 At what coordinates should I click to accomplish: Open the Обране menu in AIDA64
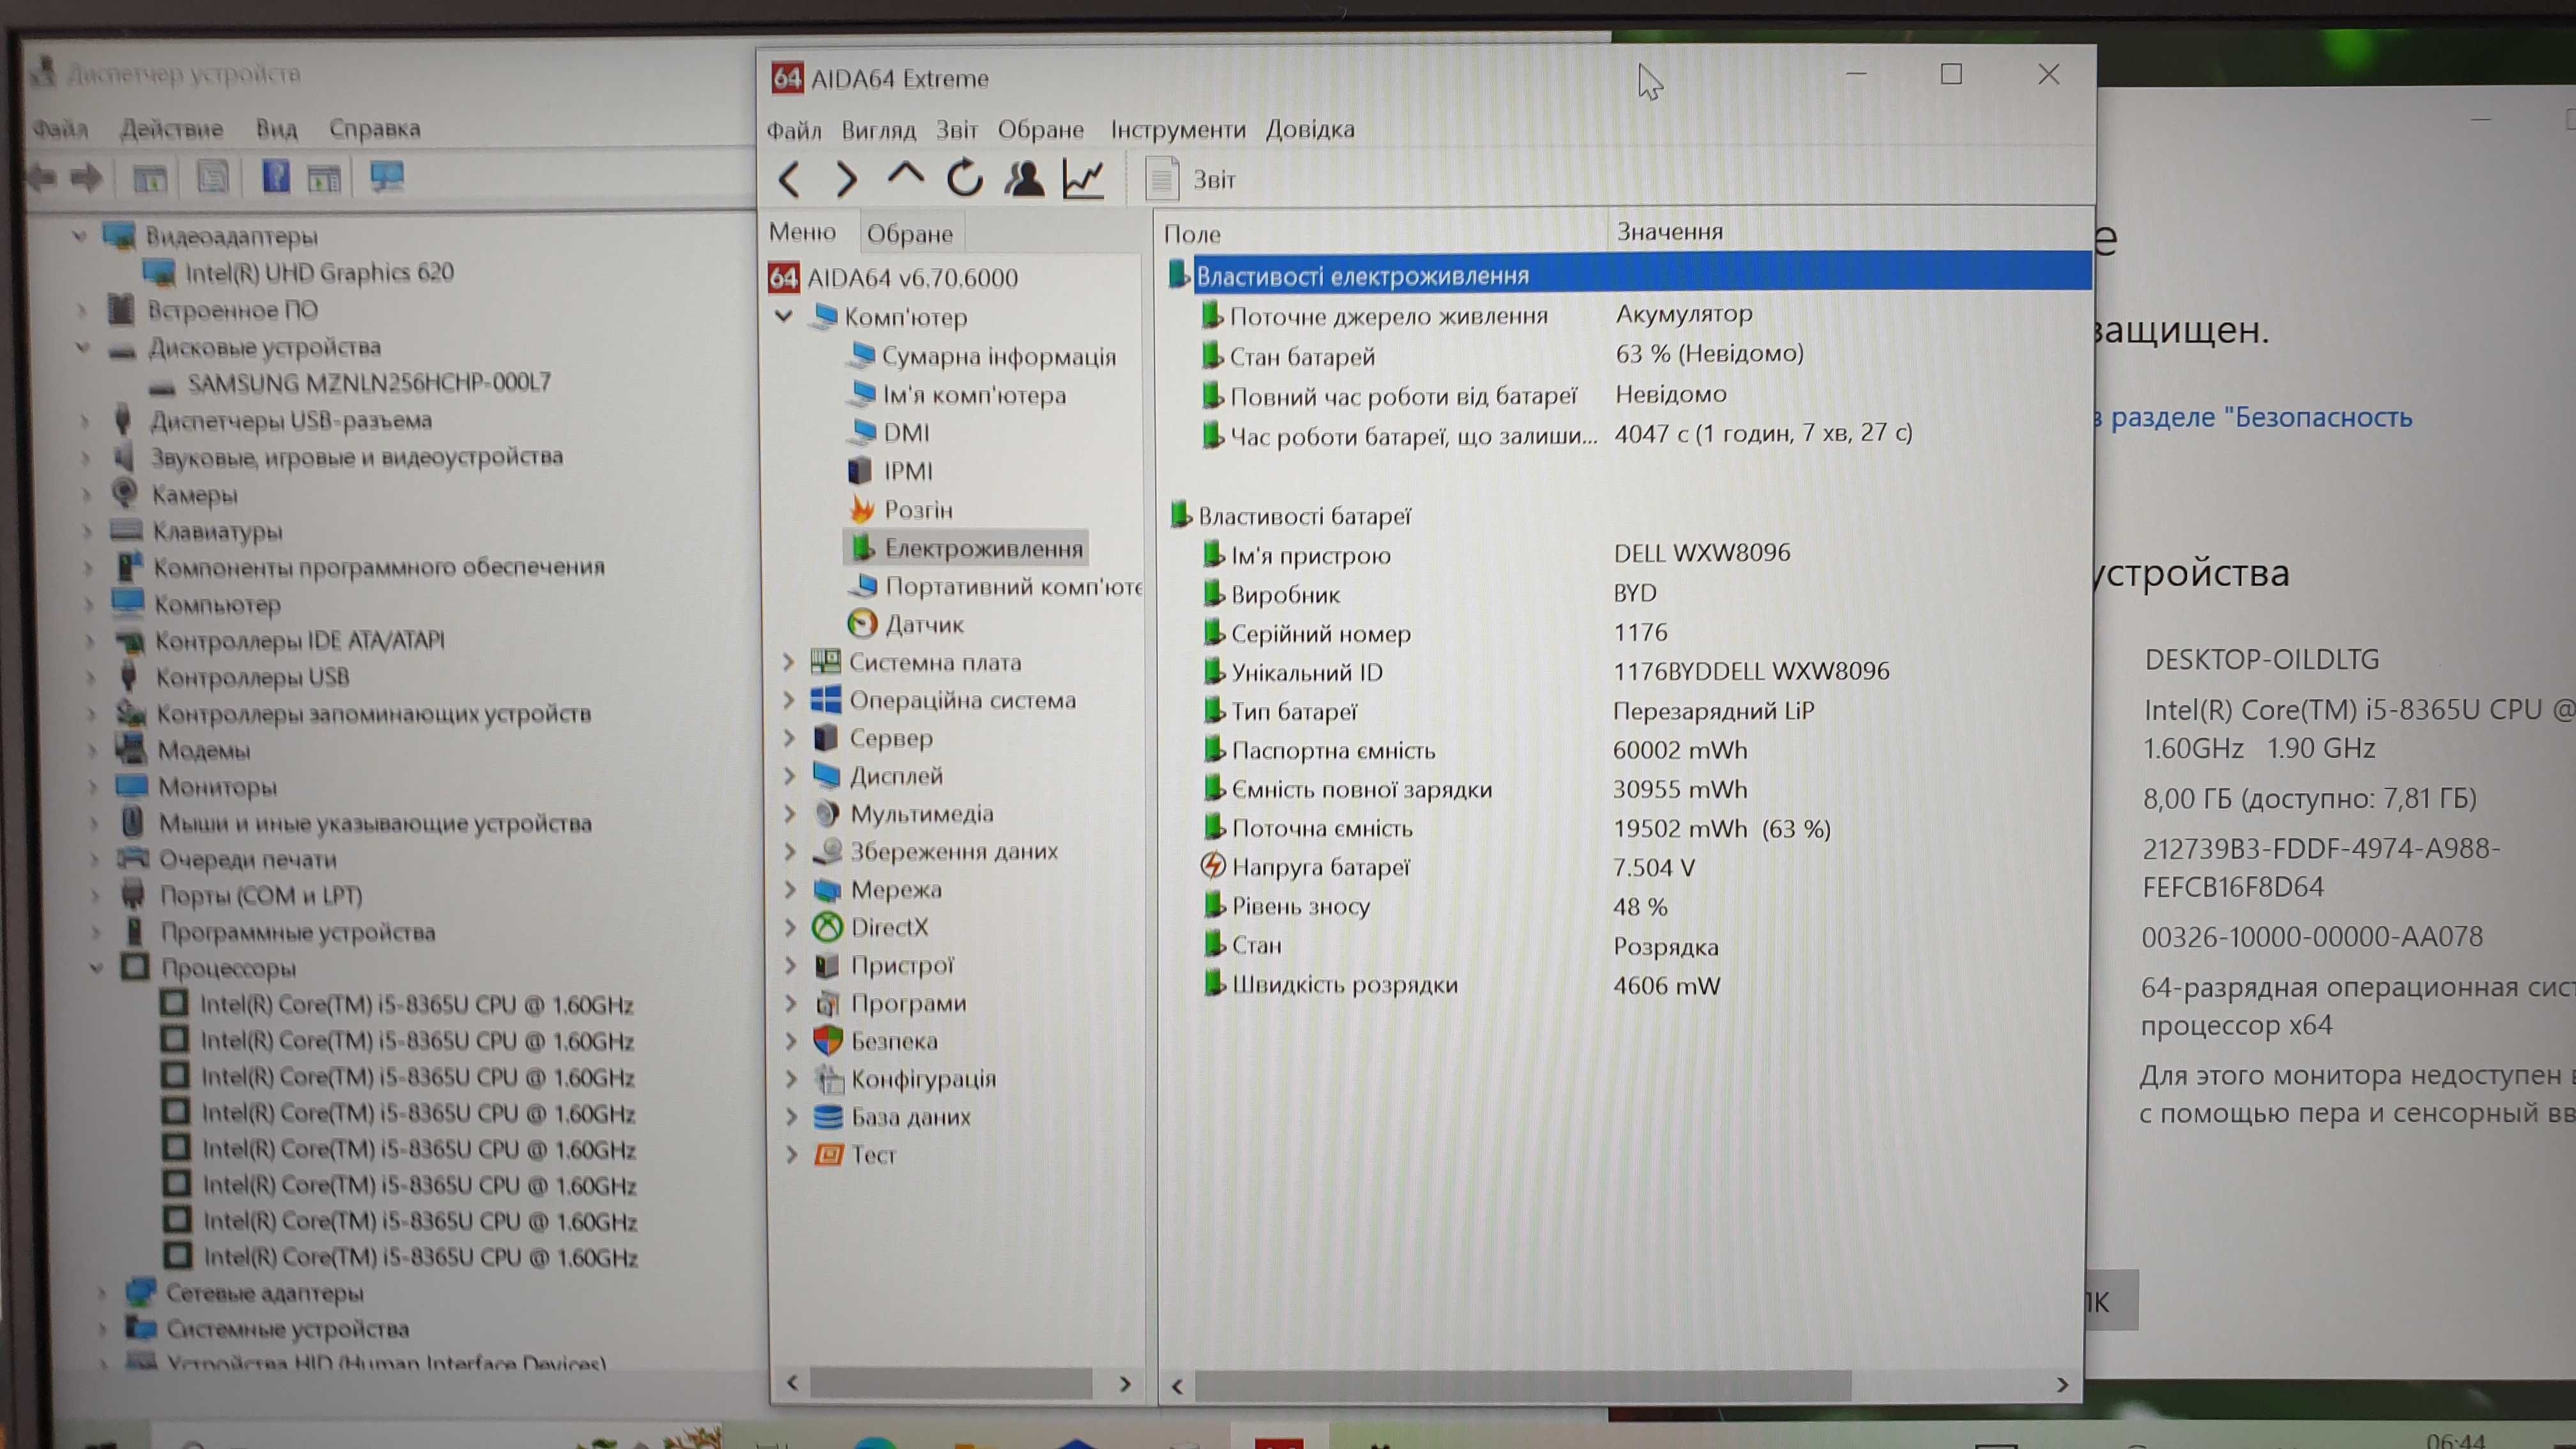click(1040, 130)
